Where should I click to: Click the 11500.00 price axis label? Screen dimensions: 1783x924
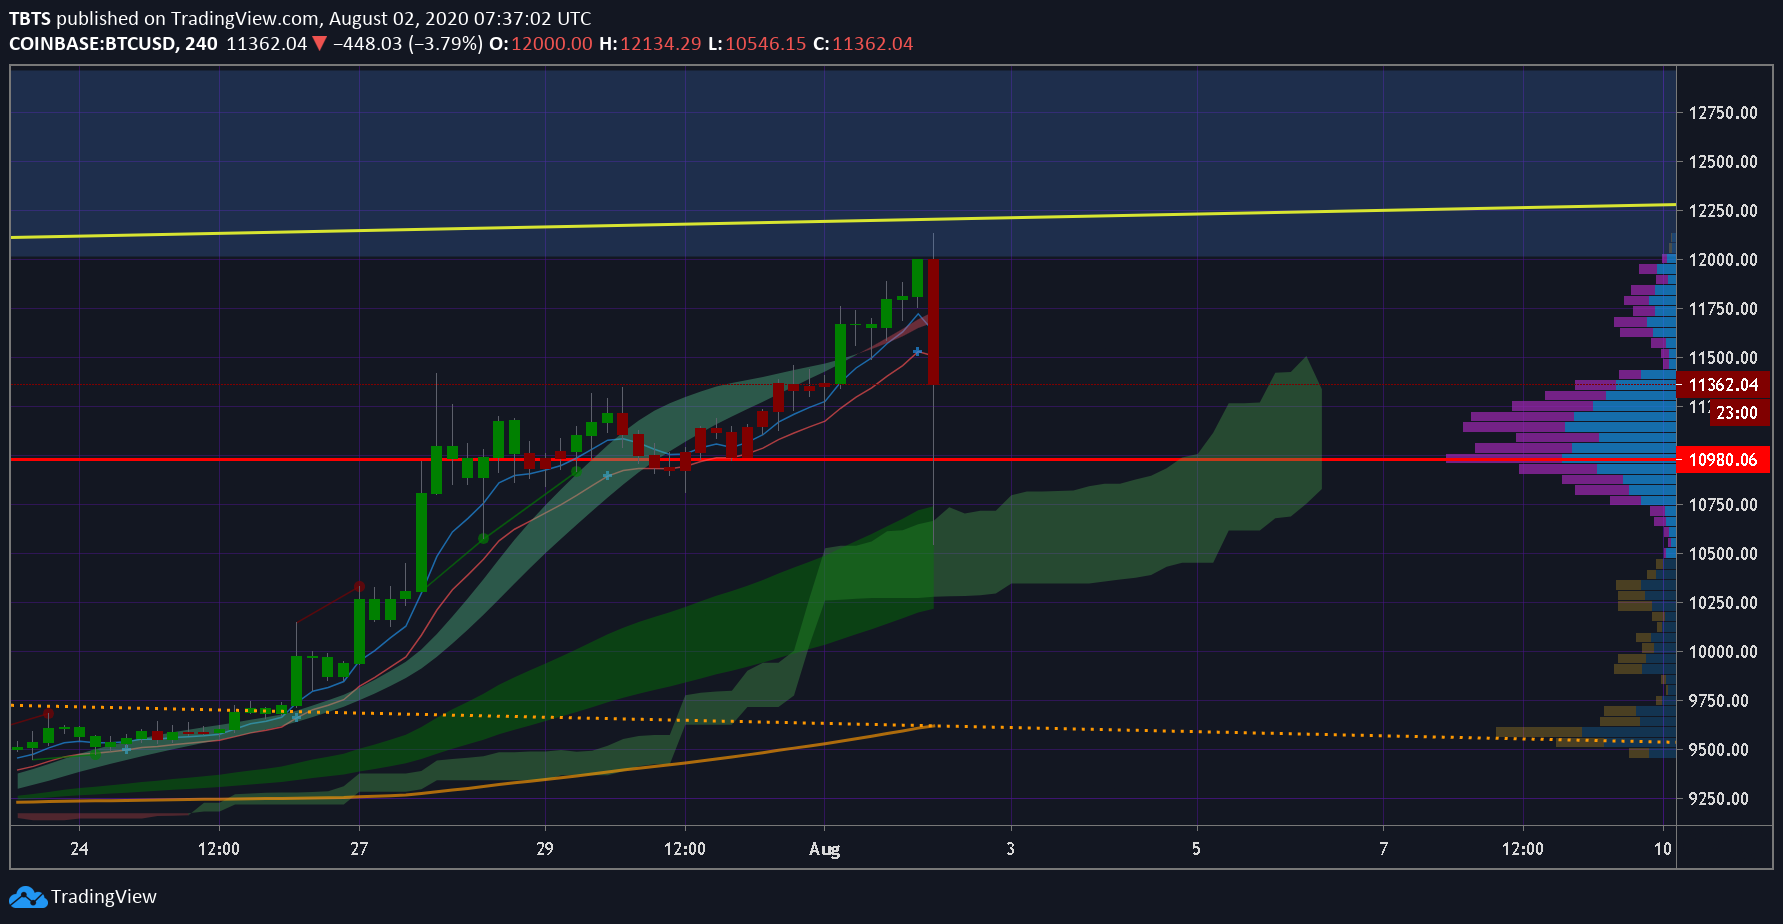point(1723,358)
